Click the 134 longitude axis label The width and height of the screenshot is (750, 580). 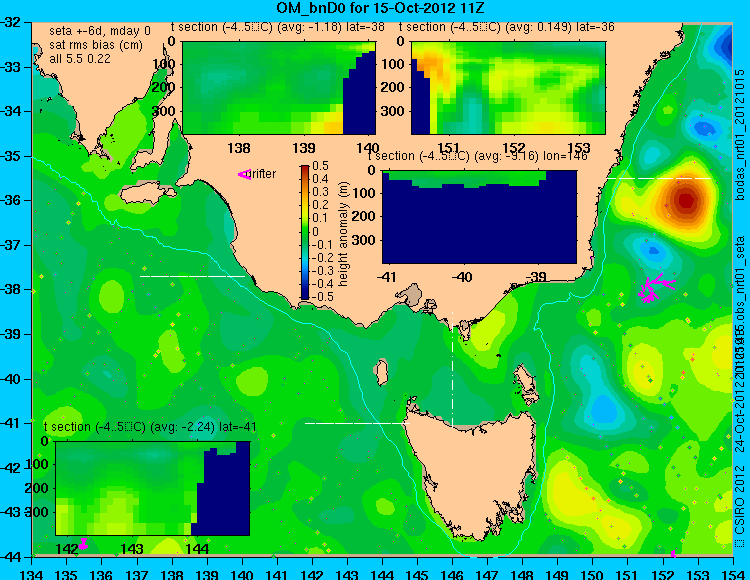click(x=32, y=574)
